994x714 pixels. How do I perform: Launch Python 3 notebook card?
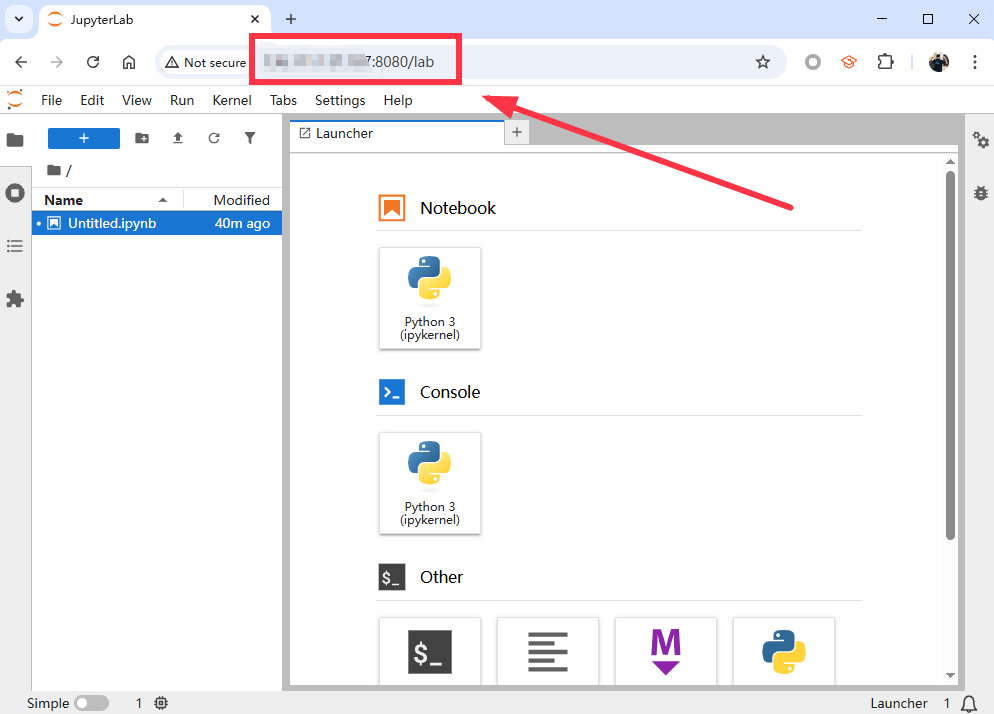(x=430, y=298)
